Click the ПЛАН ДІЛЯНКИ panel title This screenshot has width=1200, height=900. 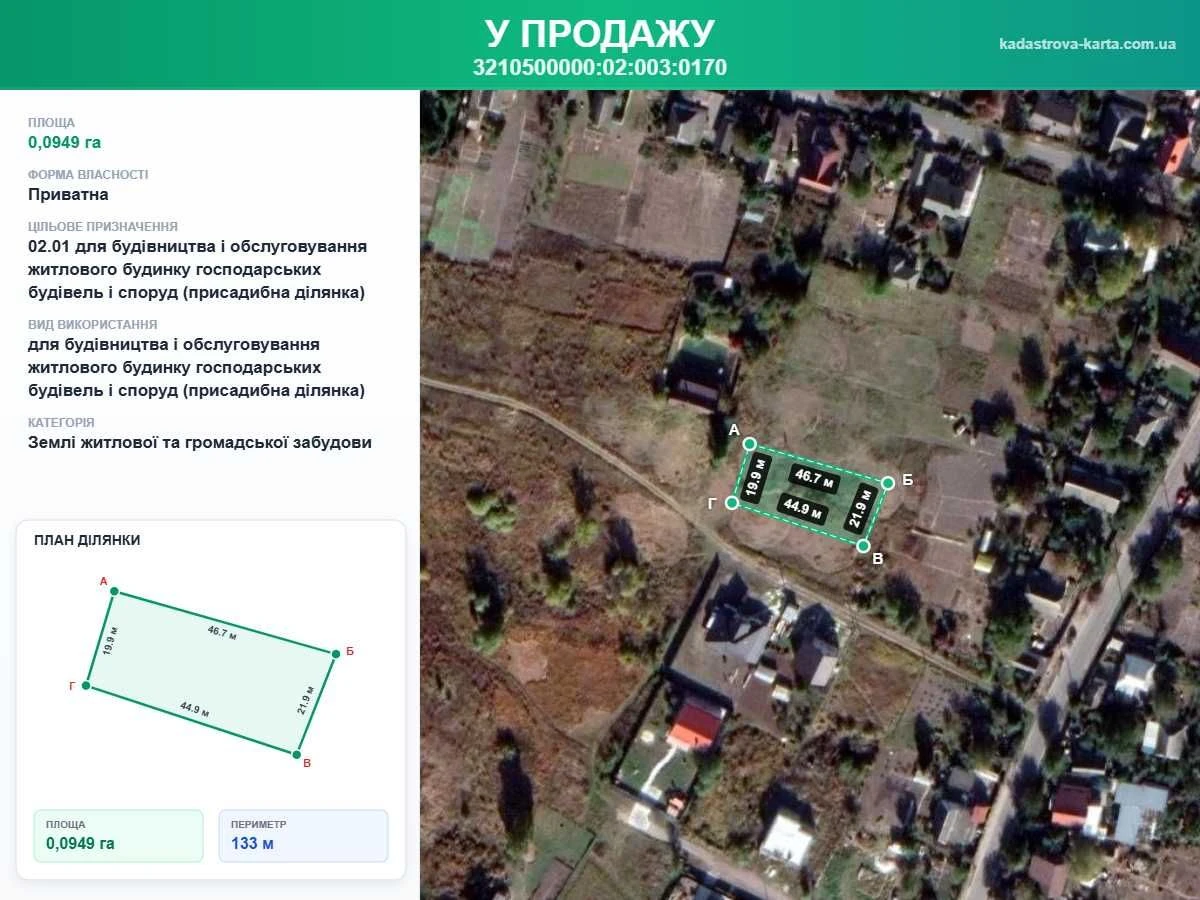point(87,540)
